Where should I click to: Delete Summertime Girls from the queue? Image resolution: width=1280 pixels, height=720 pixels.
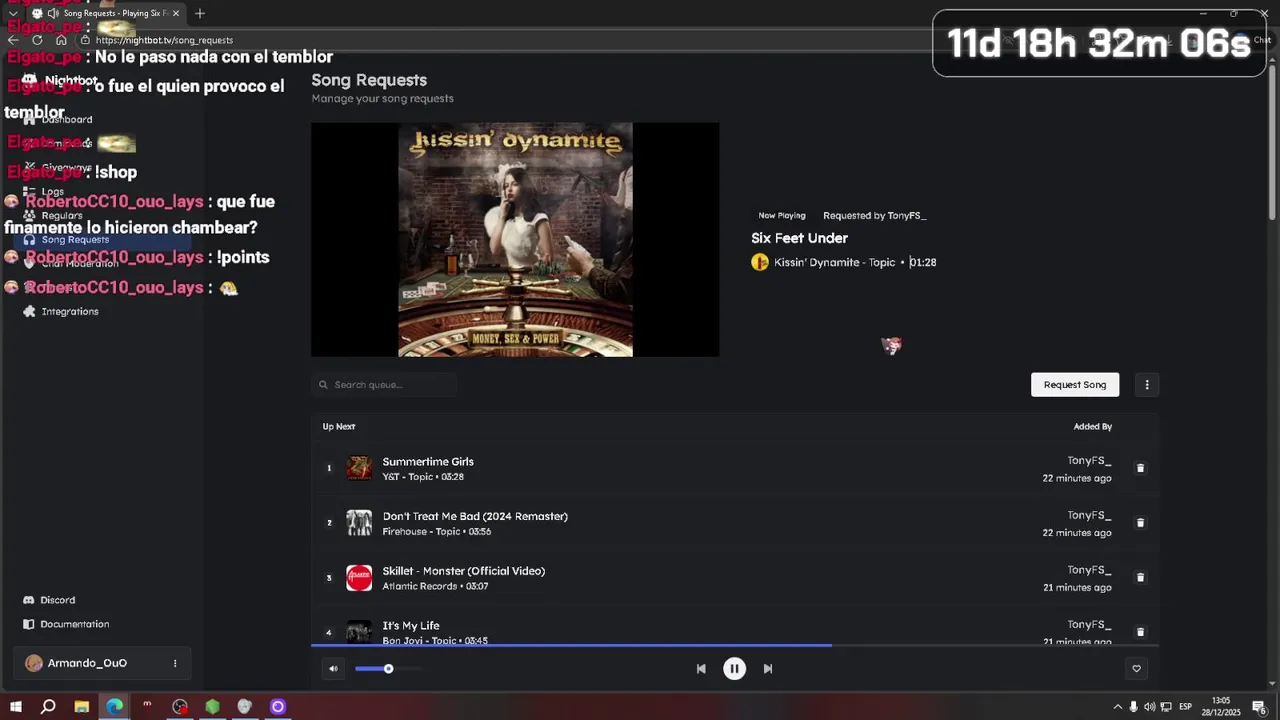1140,468
